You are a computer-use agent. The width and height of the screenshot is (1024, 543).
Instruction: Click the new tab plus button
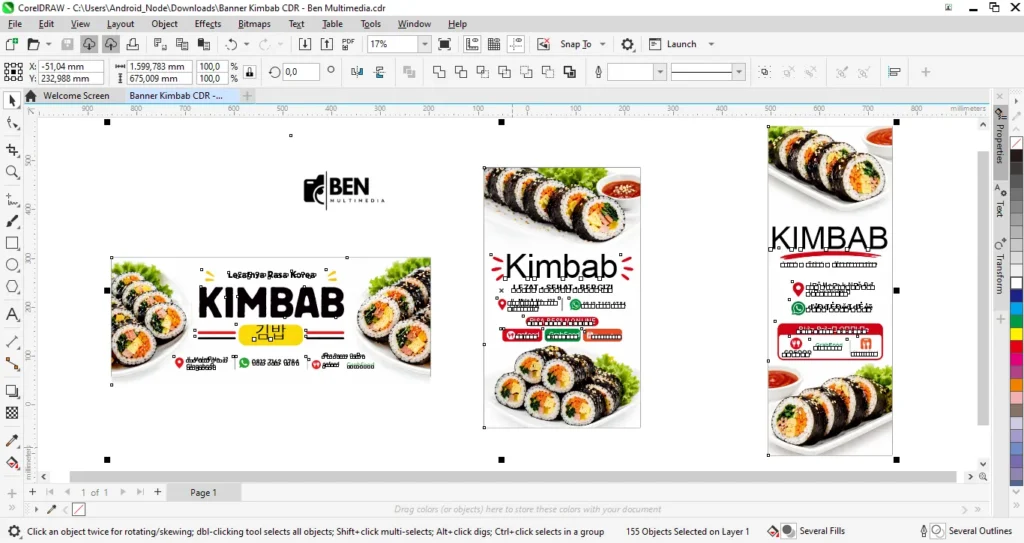(x=247, y=95)
